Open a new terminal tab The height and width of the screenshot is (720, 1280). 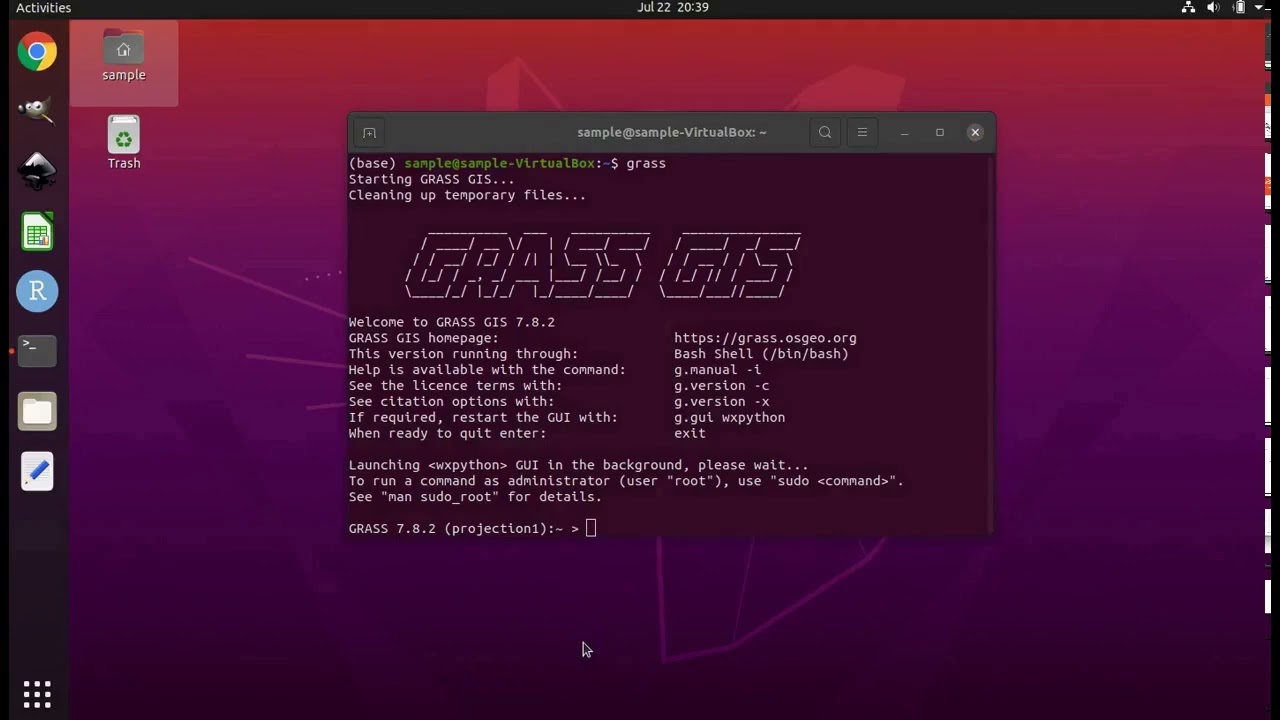[x=369, y=132]
